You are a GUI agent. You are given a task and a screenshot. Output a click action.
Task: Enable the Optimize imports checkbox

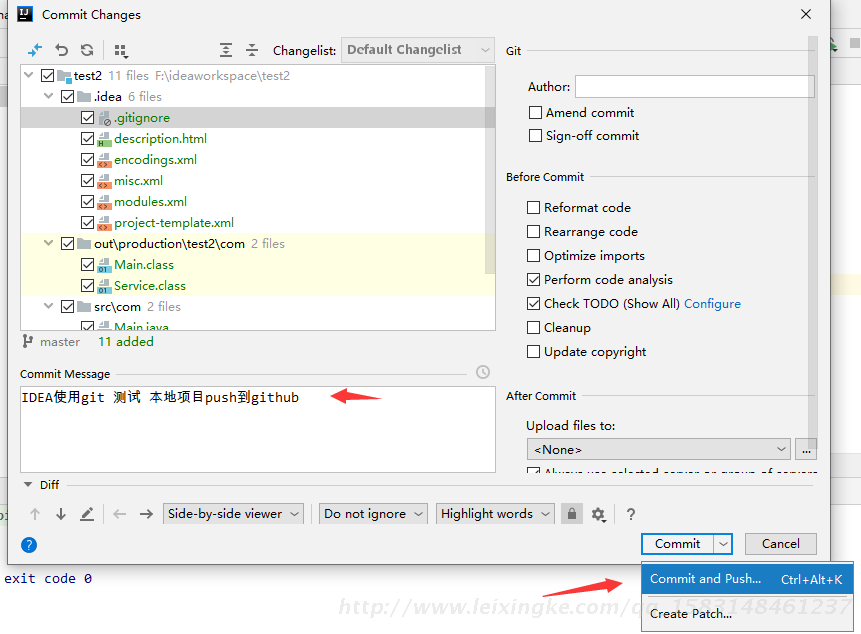(x=533, y=255)
